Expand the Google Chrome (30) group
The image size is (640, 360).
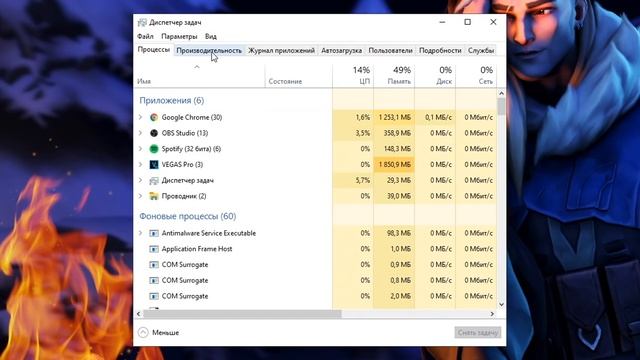point(140,118)
